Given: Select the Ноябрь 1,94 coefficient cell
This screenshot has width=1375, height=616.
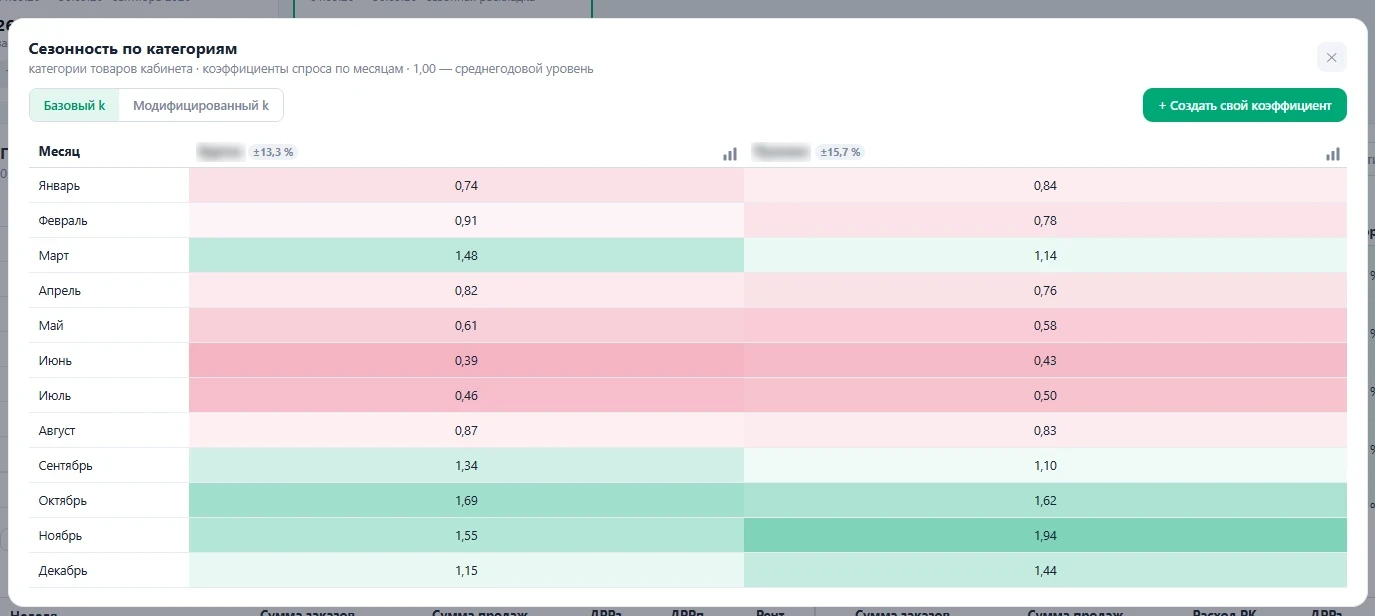Looking at the screenshot, I should (1045, 535).
